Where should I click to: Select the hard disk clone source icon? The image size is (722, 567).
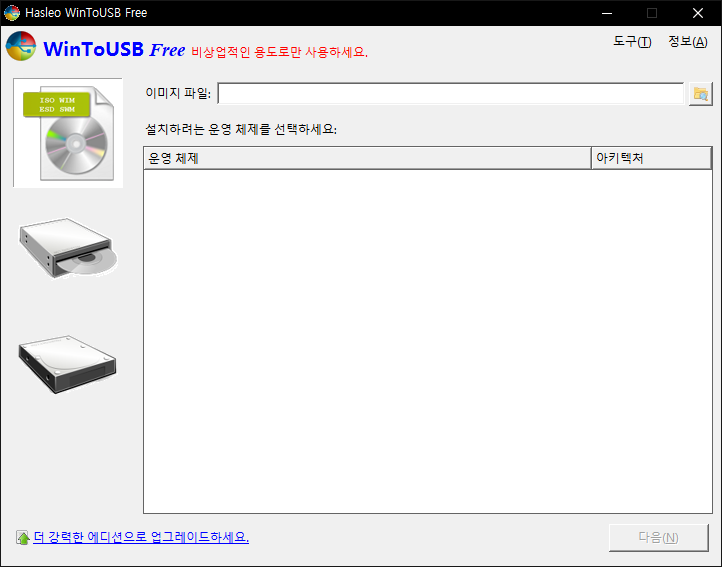pyautogui.click(x=68, y=364)
